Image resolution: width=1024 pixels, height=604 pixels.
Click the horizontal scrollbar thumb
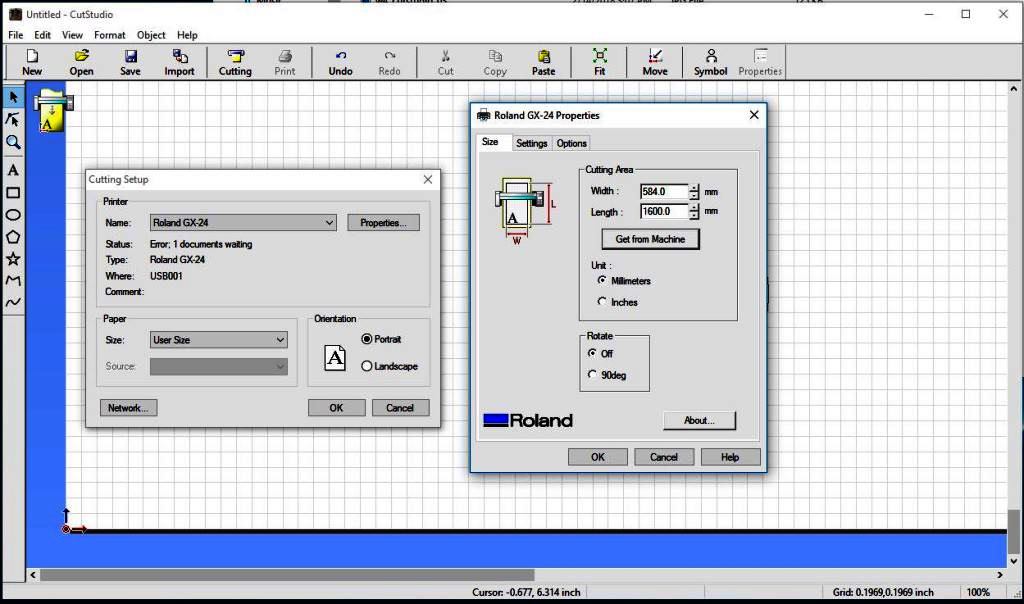point(287,575)
